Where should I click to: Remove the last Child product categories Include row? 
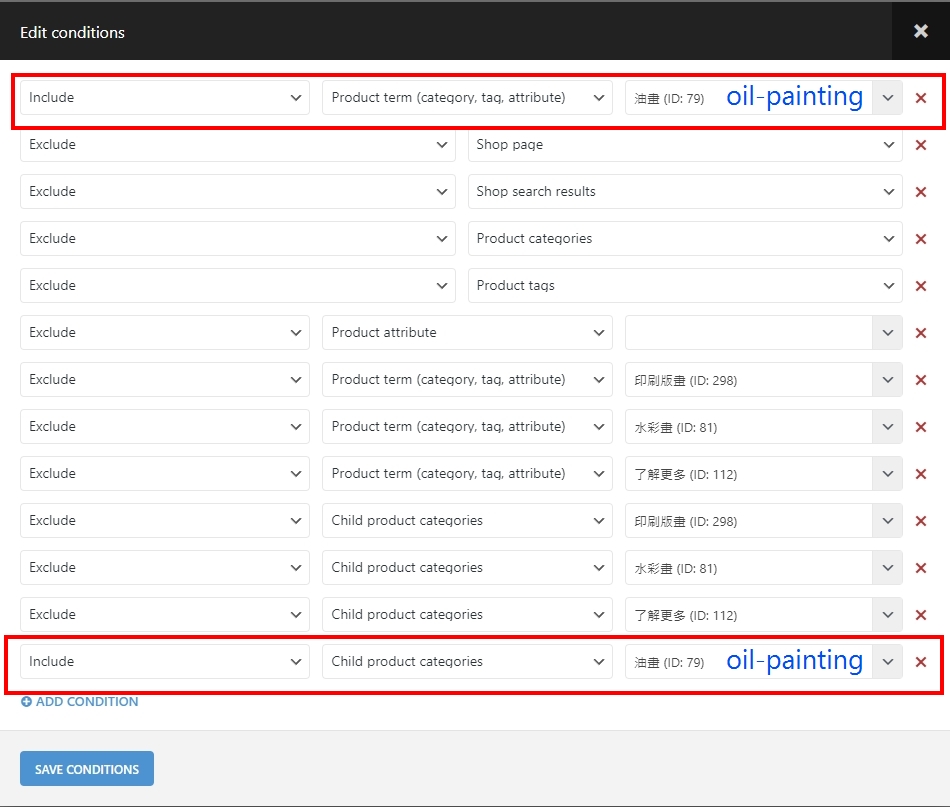coord(920,662)
